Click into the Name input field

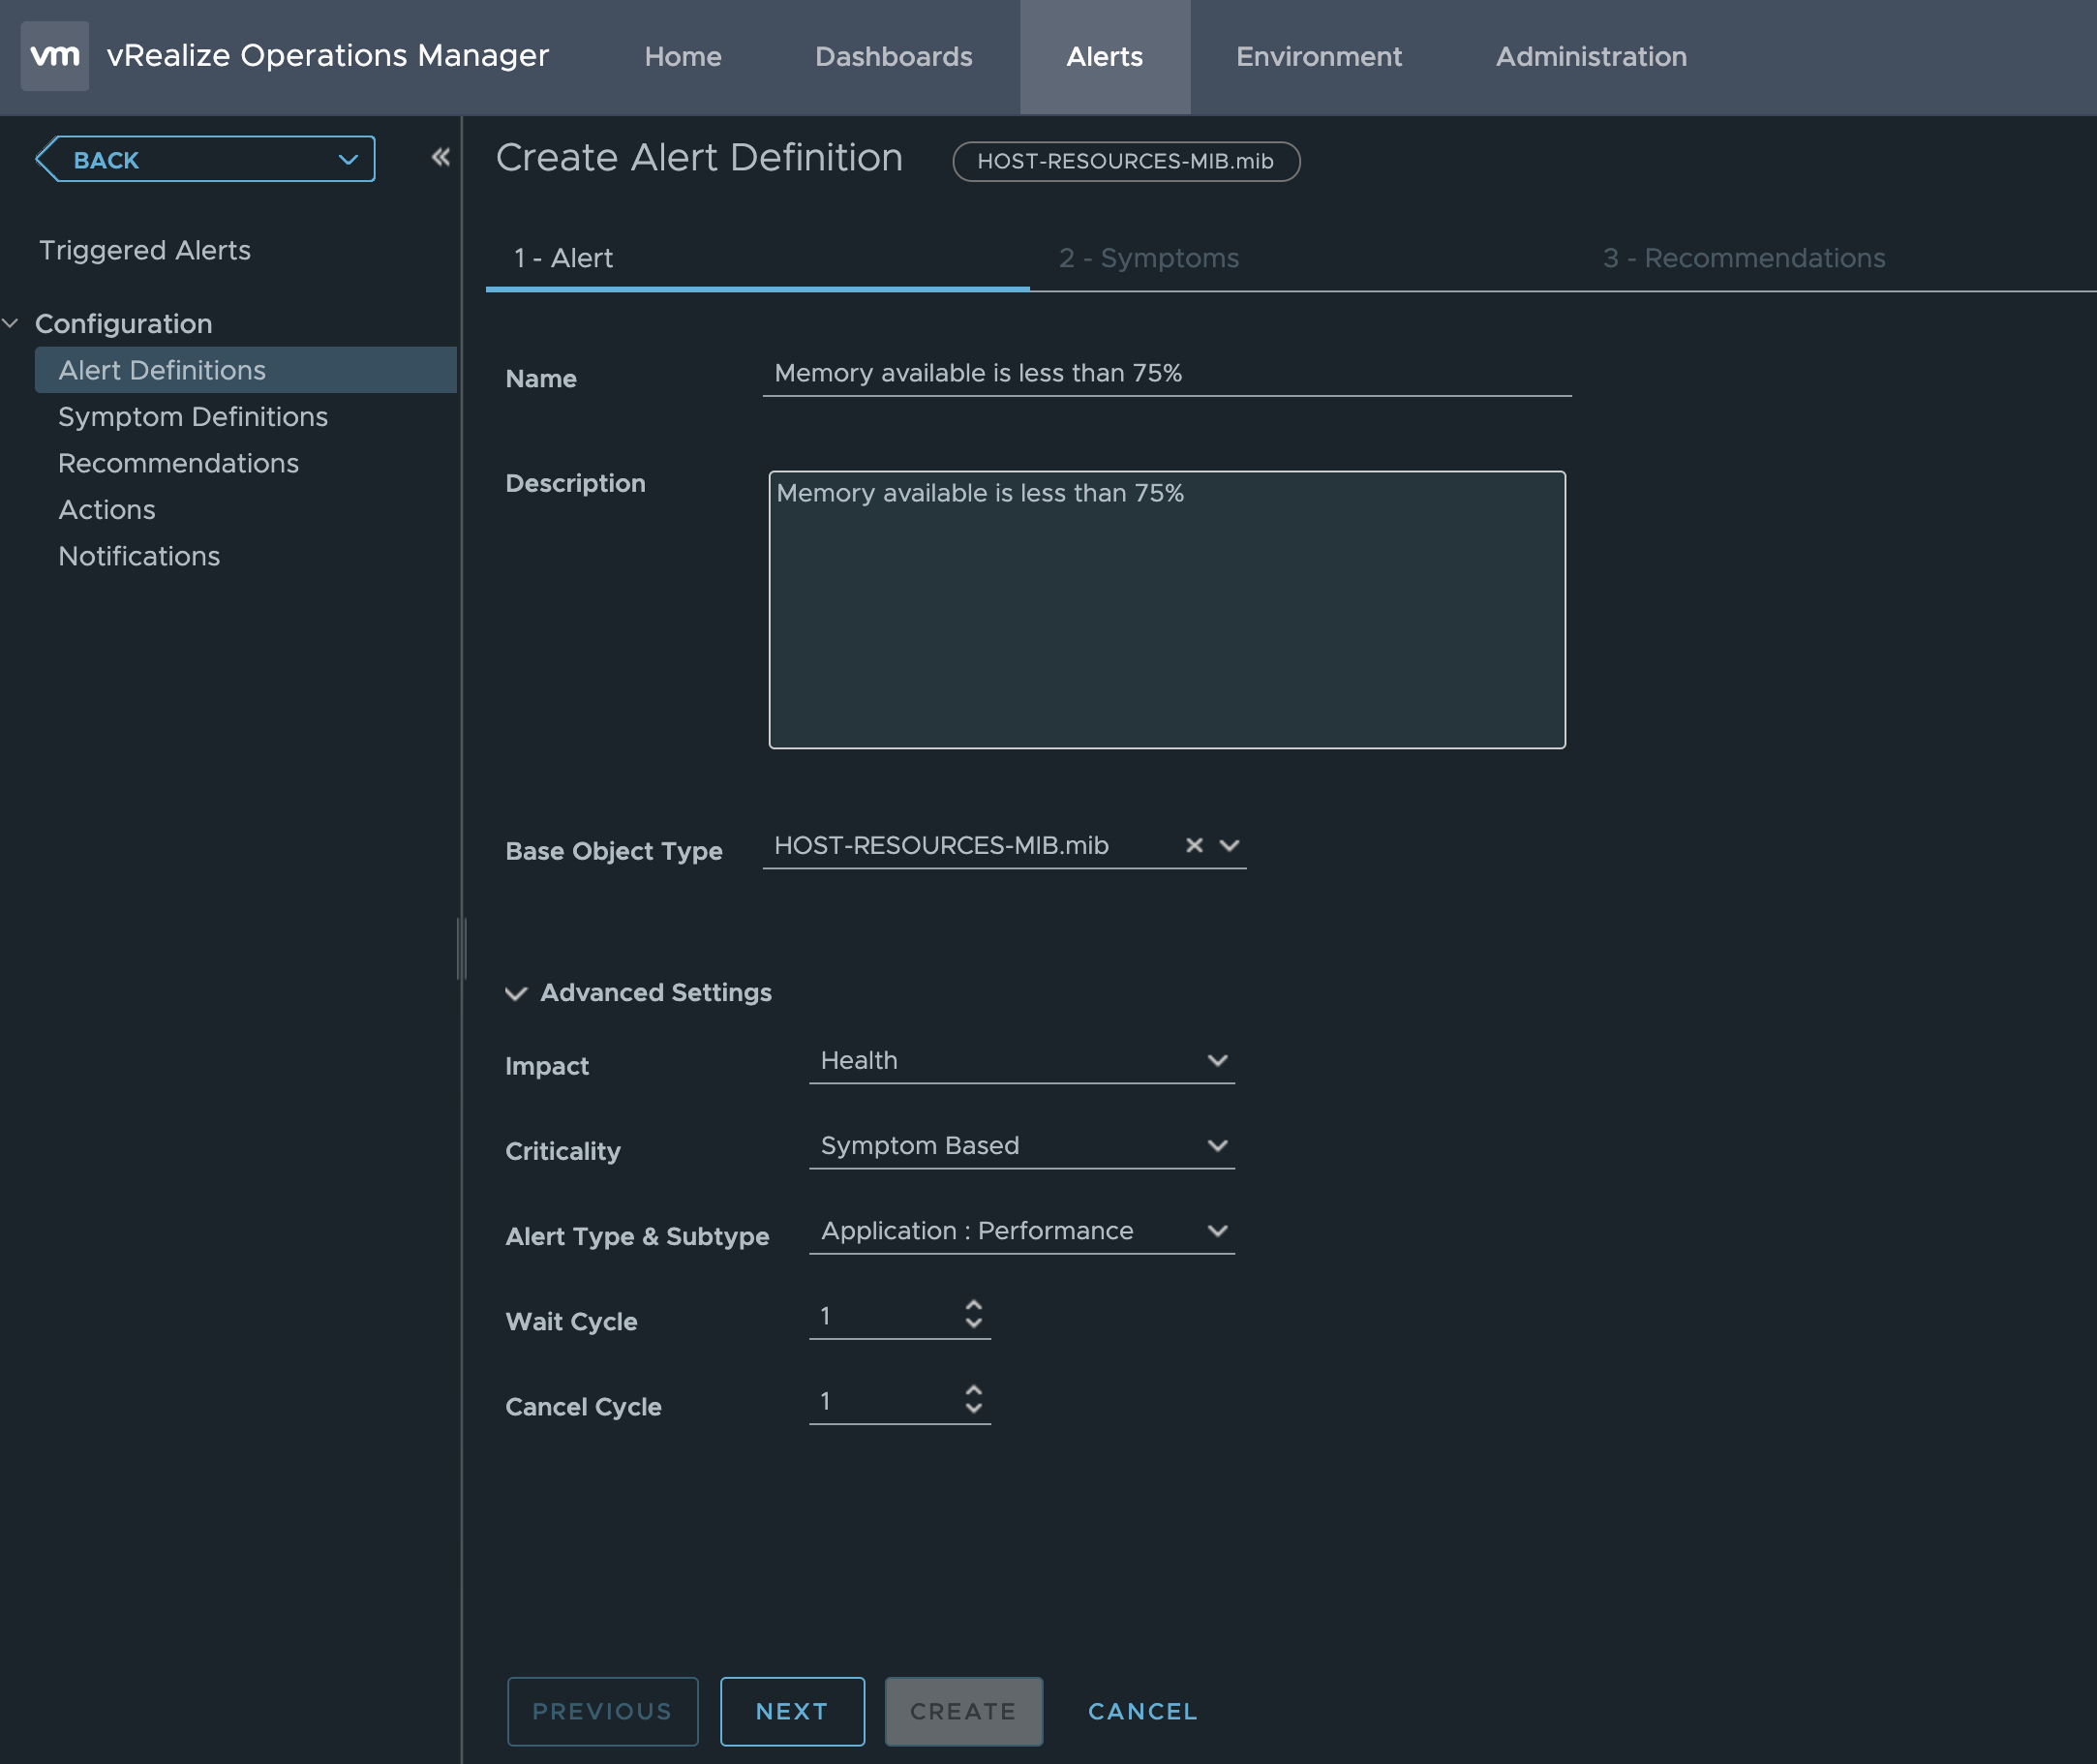pyautogui.click(x=1167, y=374)
